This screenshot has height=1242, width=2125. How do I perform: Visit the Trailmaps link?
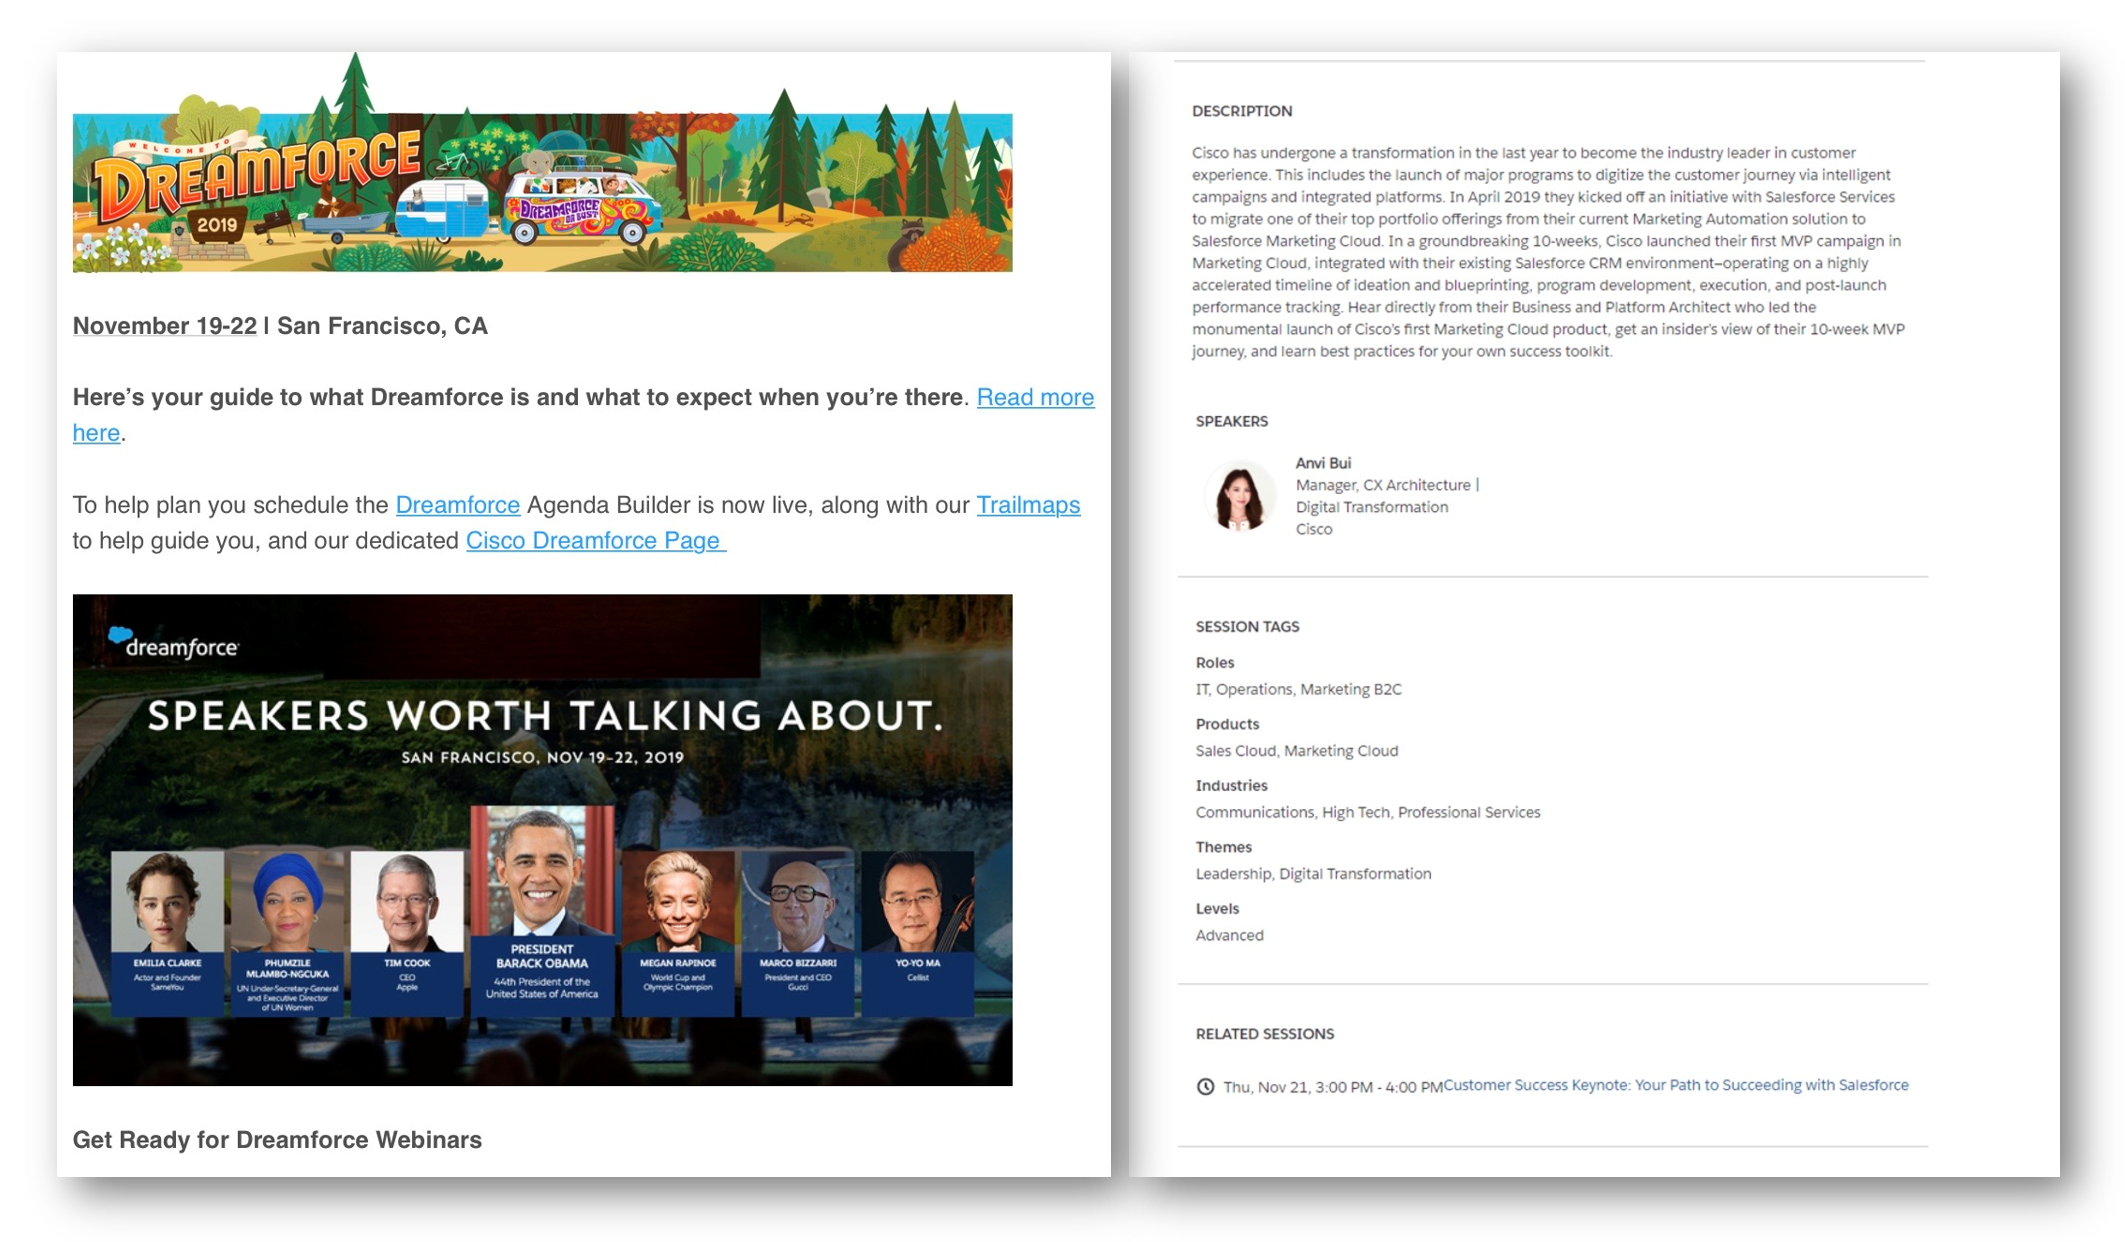tap(1028, 505)
